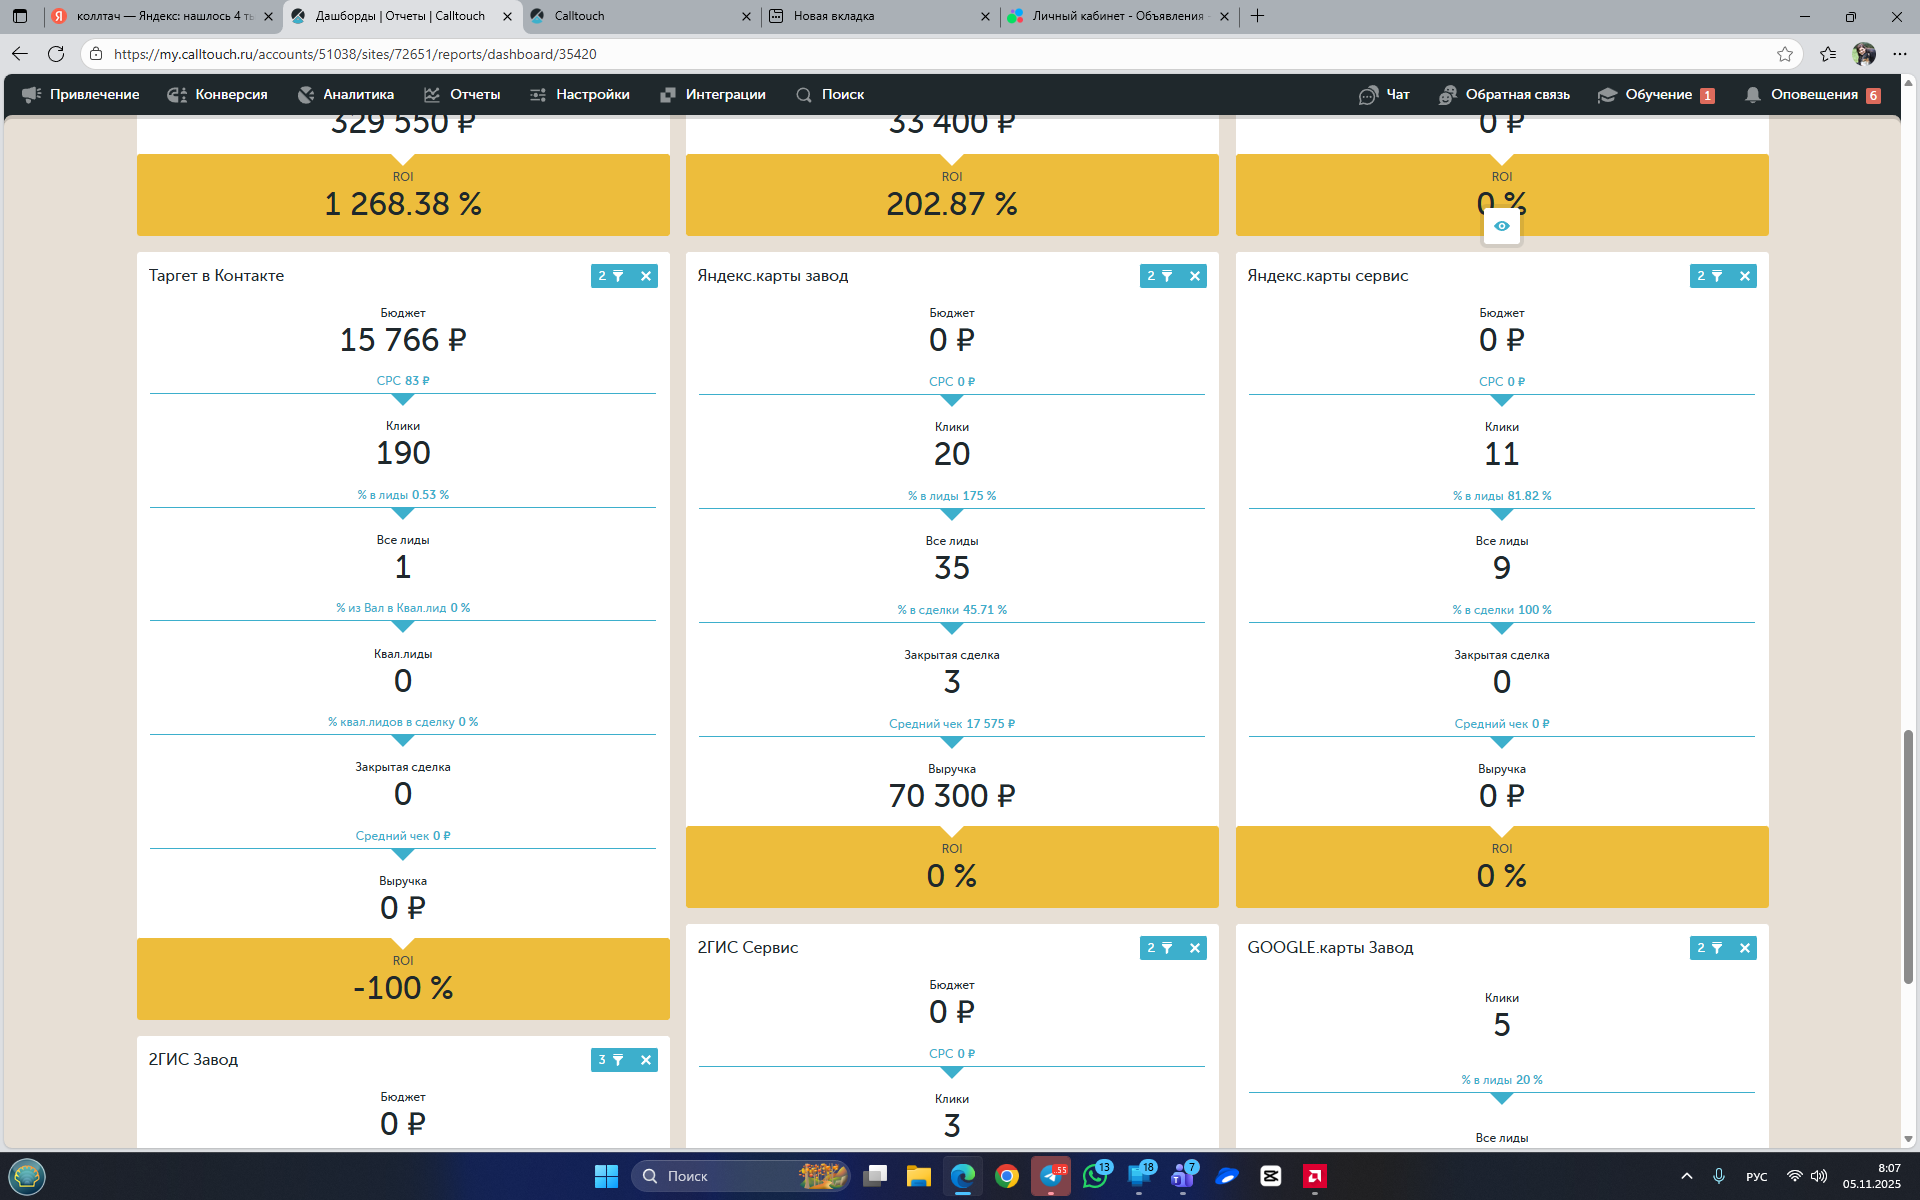The image size is (1920, 1200).
Task: Go back to the previous page
Action: tap(20, 54)
